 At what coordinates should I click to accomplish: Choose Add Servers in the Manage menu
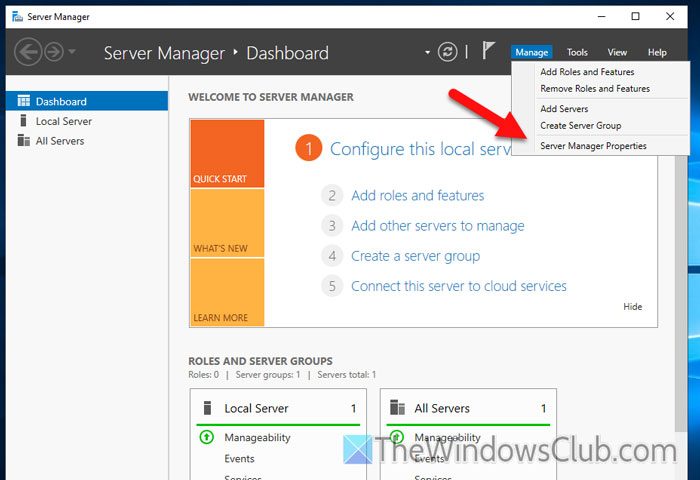600,109
